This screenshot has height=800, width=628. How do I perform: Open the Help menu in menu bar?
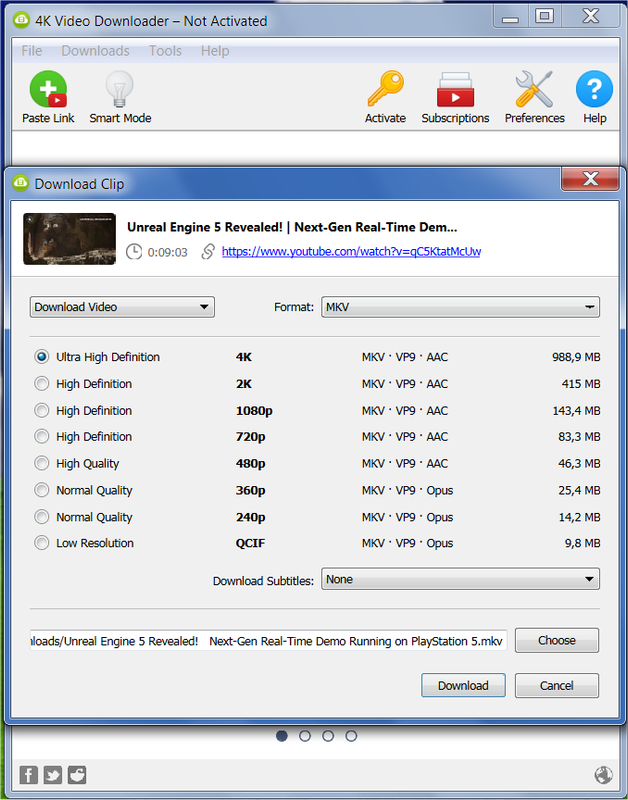(215, 51)
